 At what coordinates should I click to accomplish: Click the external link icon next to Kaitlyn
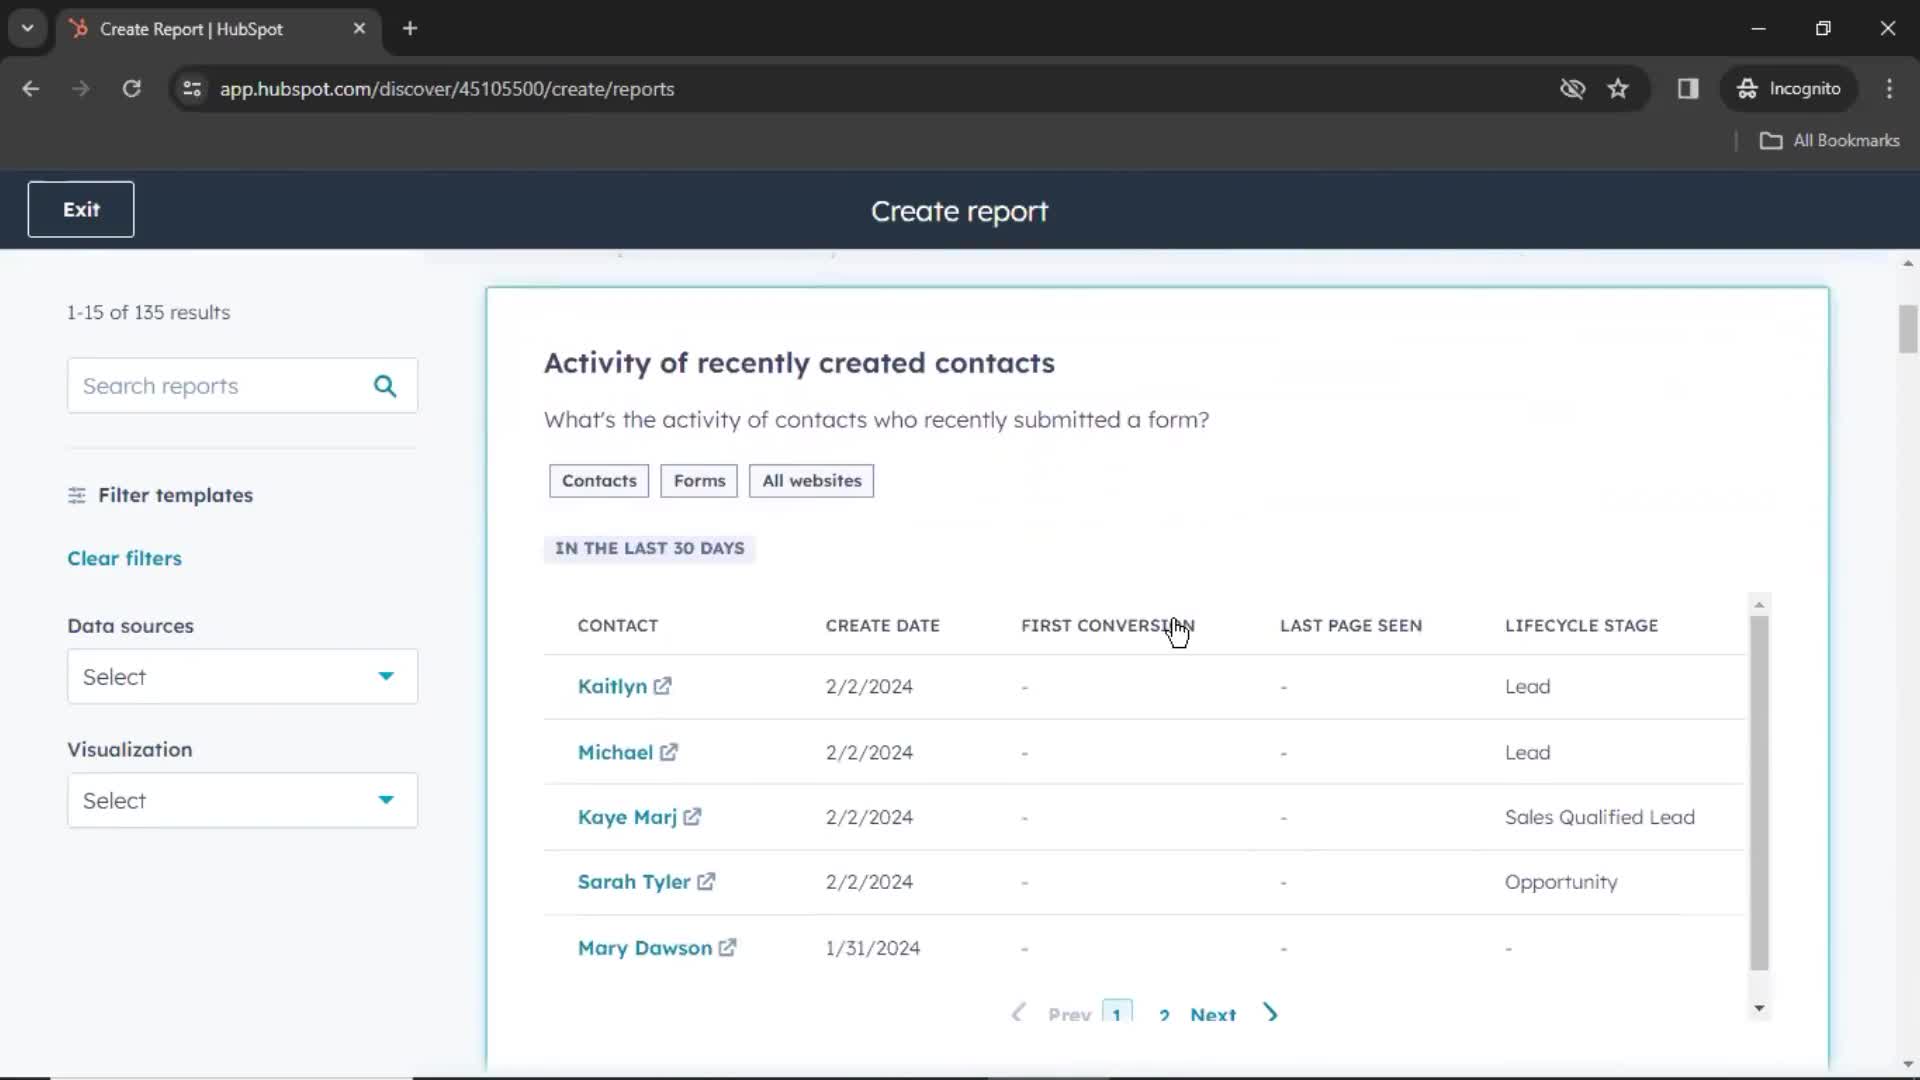coord(663,686)
